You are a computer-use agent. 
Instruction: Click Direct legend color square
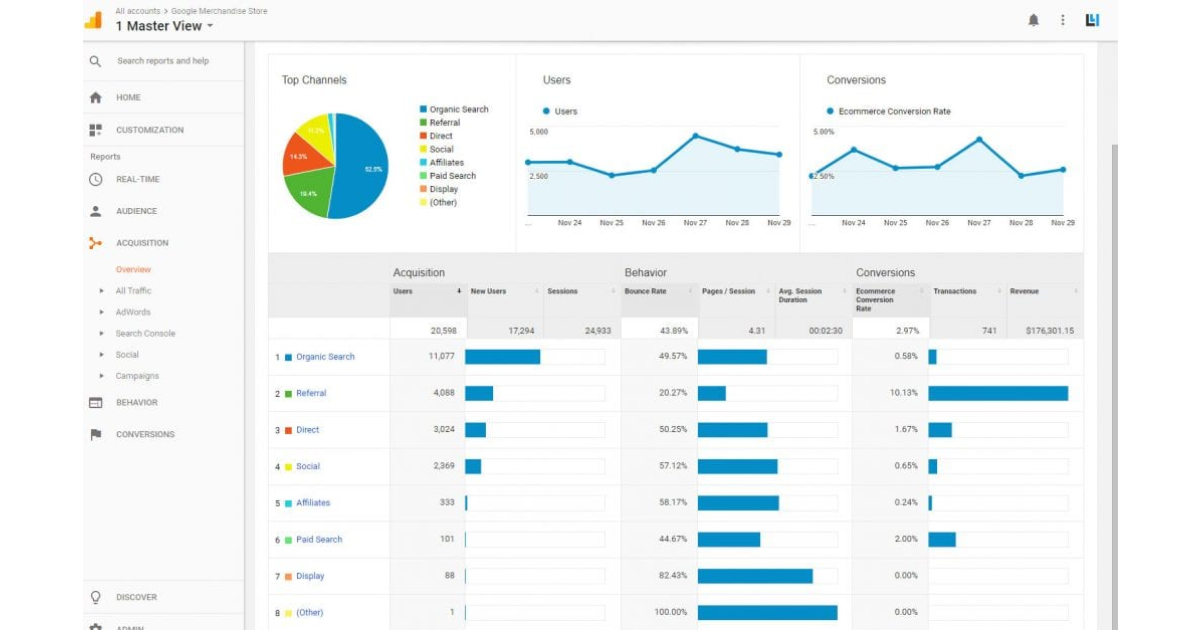pos(423,136)
